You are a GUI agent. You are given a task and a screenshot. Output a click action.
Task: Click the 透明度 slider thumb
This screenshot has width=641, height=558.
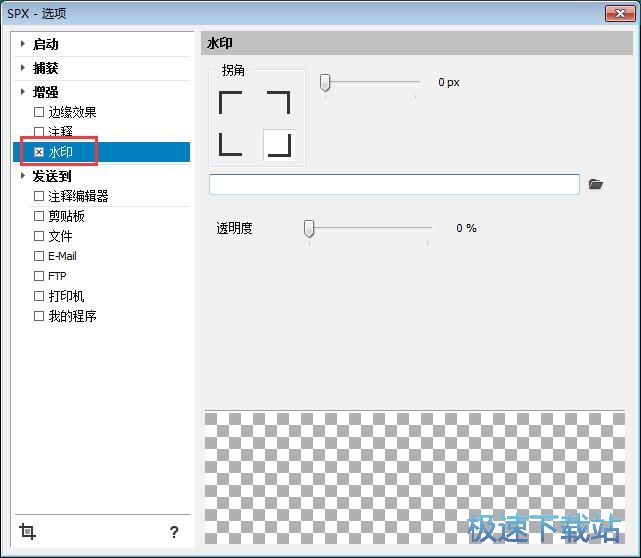point(309,229)
